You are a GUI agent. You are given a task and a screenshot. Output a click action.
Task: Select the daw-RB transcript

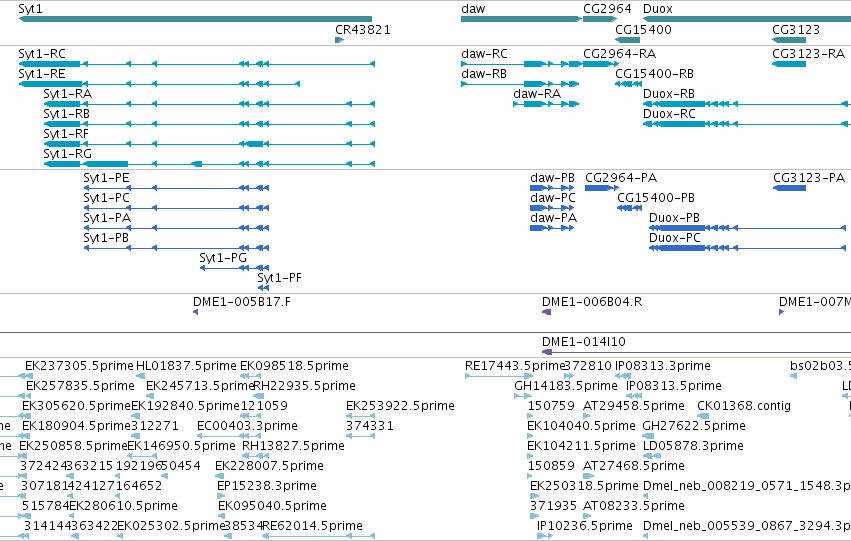pos(520,84)
